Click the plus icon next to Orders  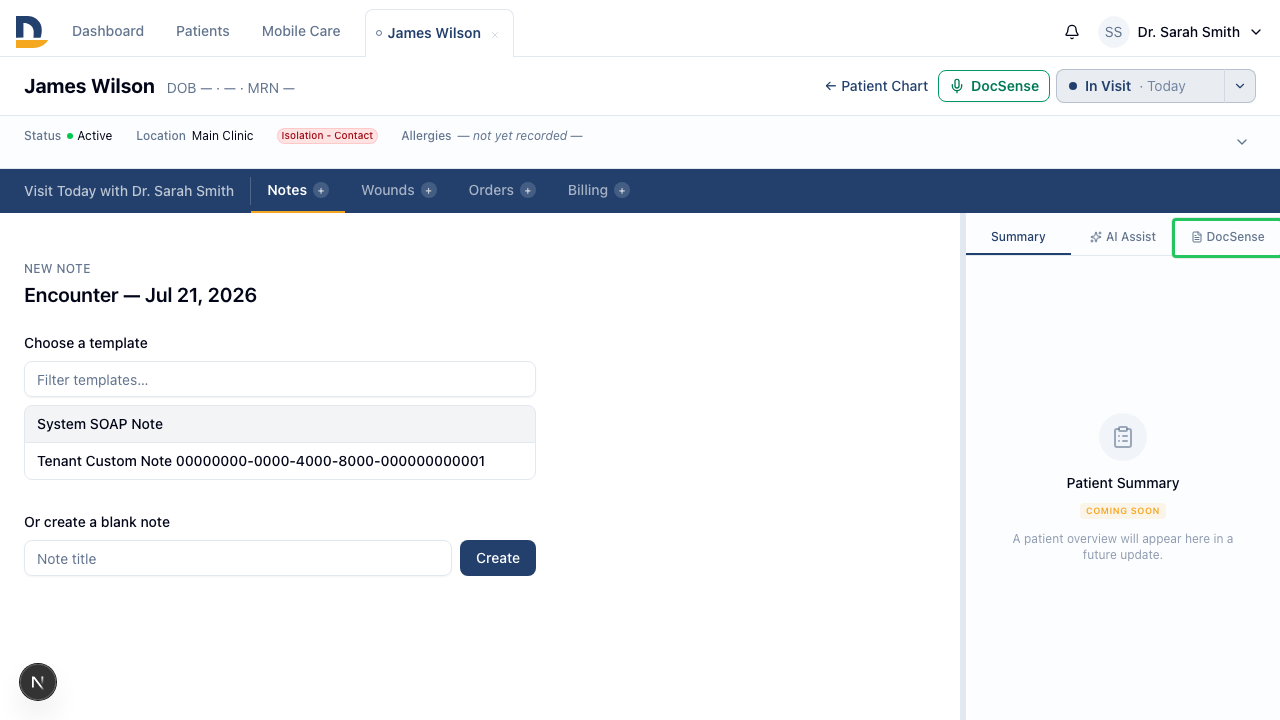(528, 190)
